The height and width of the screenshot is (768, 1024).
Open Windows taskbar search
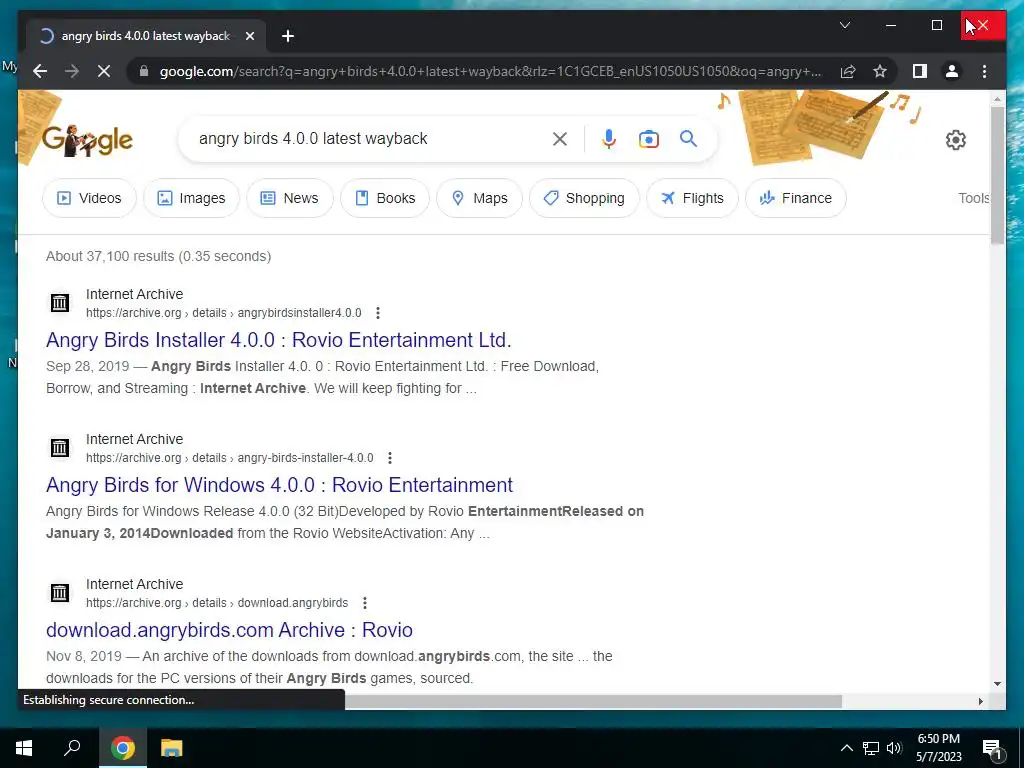(72, 748)
